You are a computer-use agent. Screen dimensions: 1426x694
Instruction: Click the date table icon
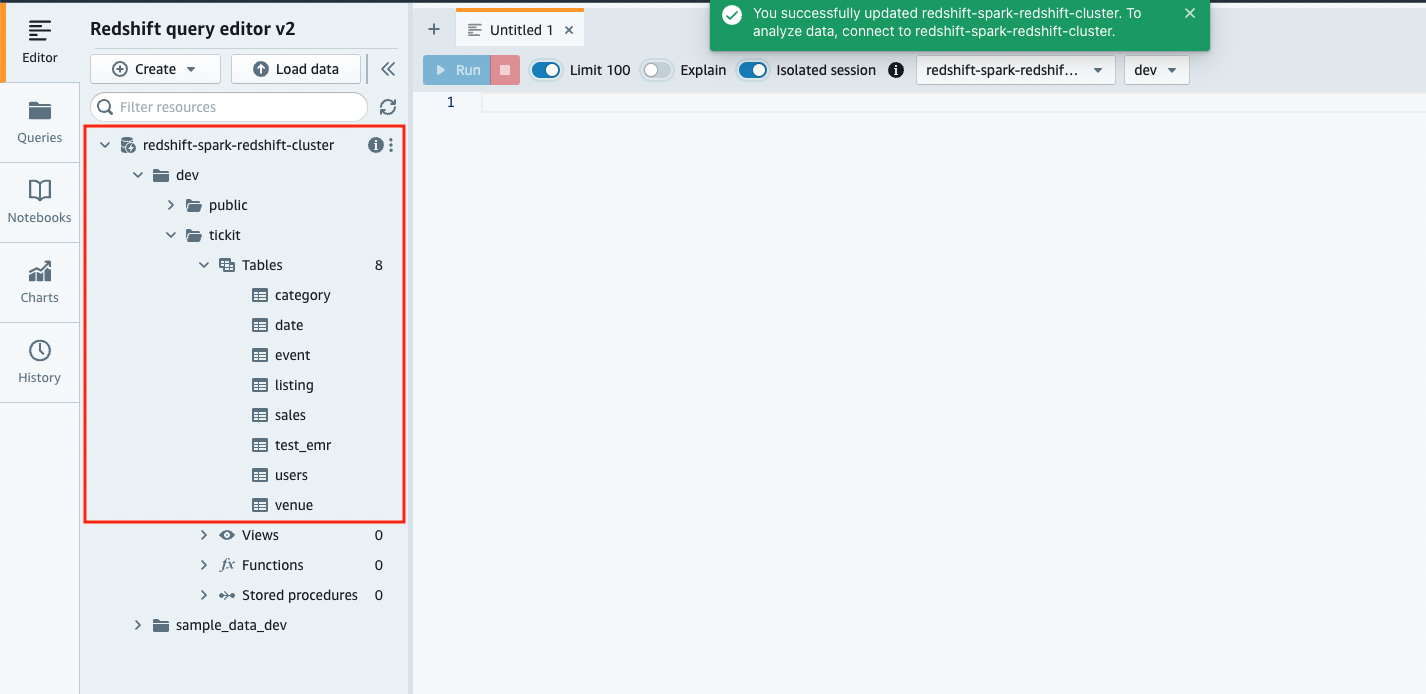pos(260,325)
